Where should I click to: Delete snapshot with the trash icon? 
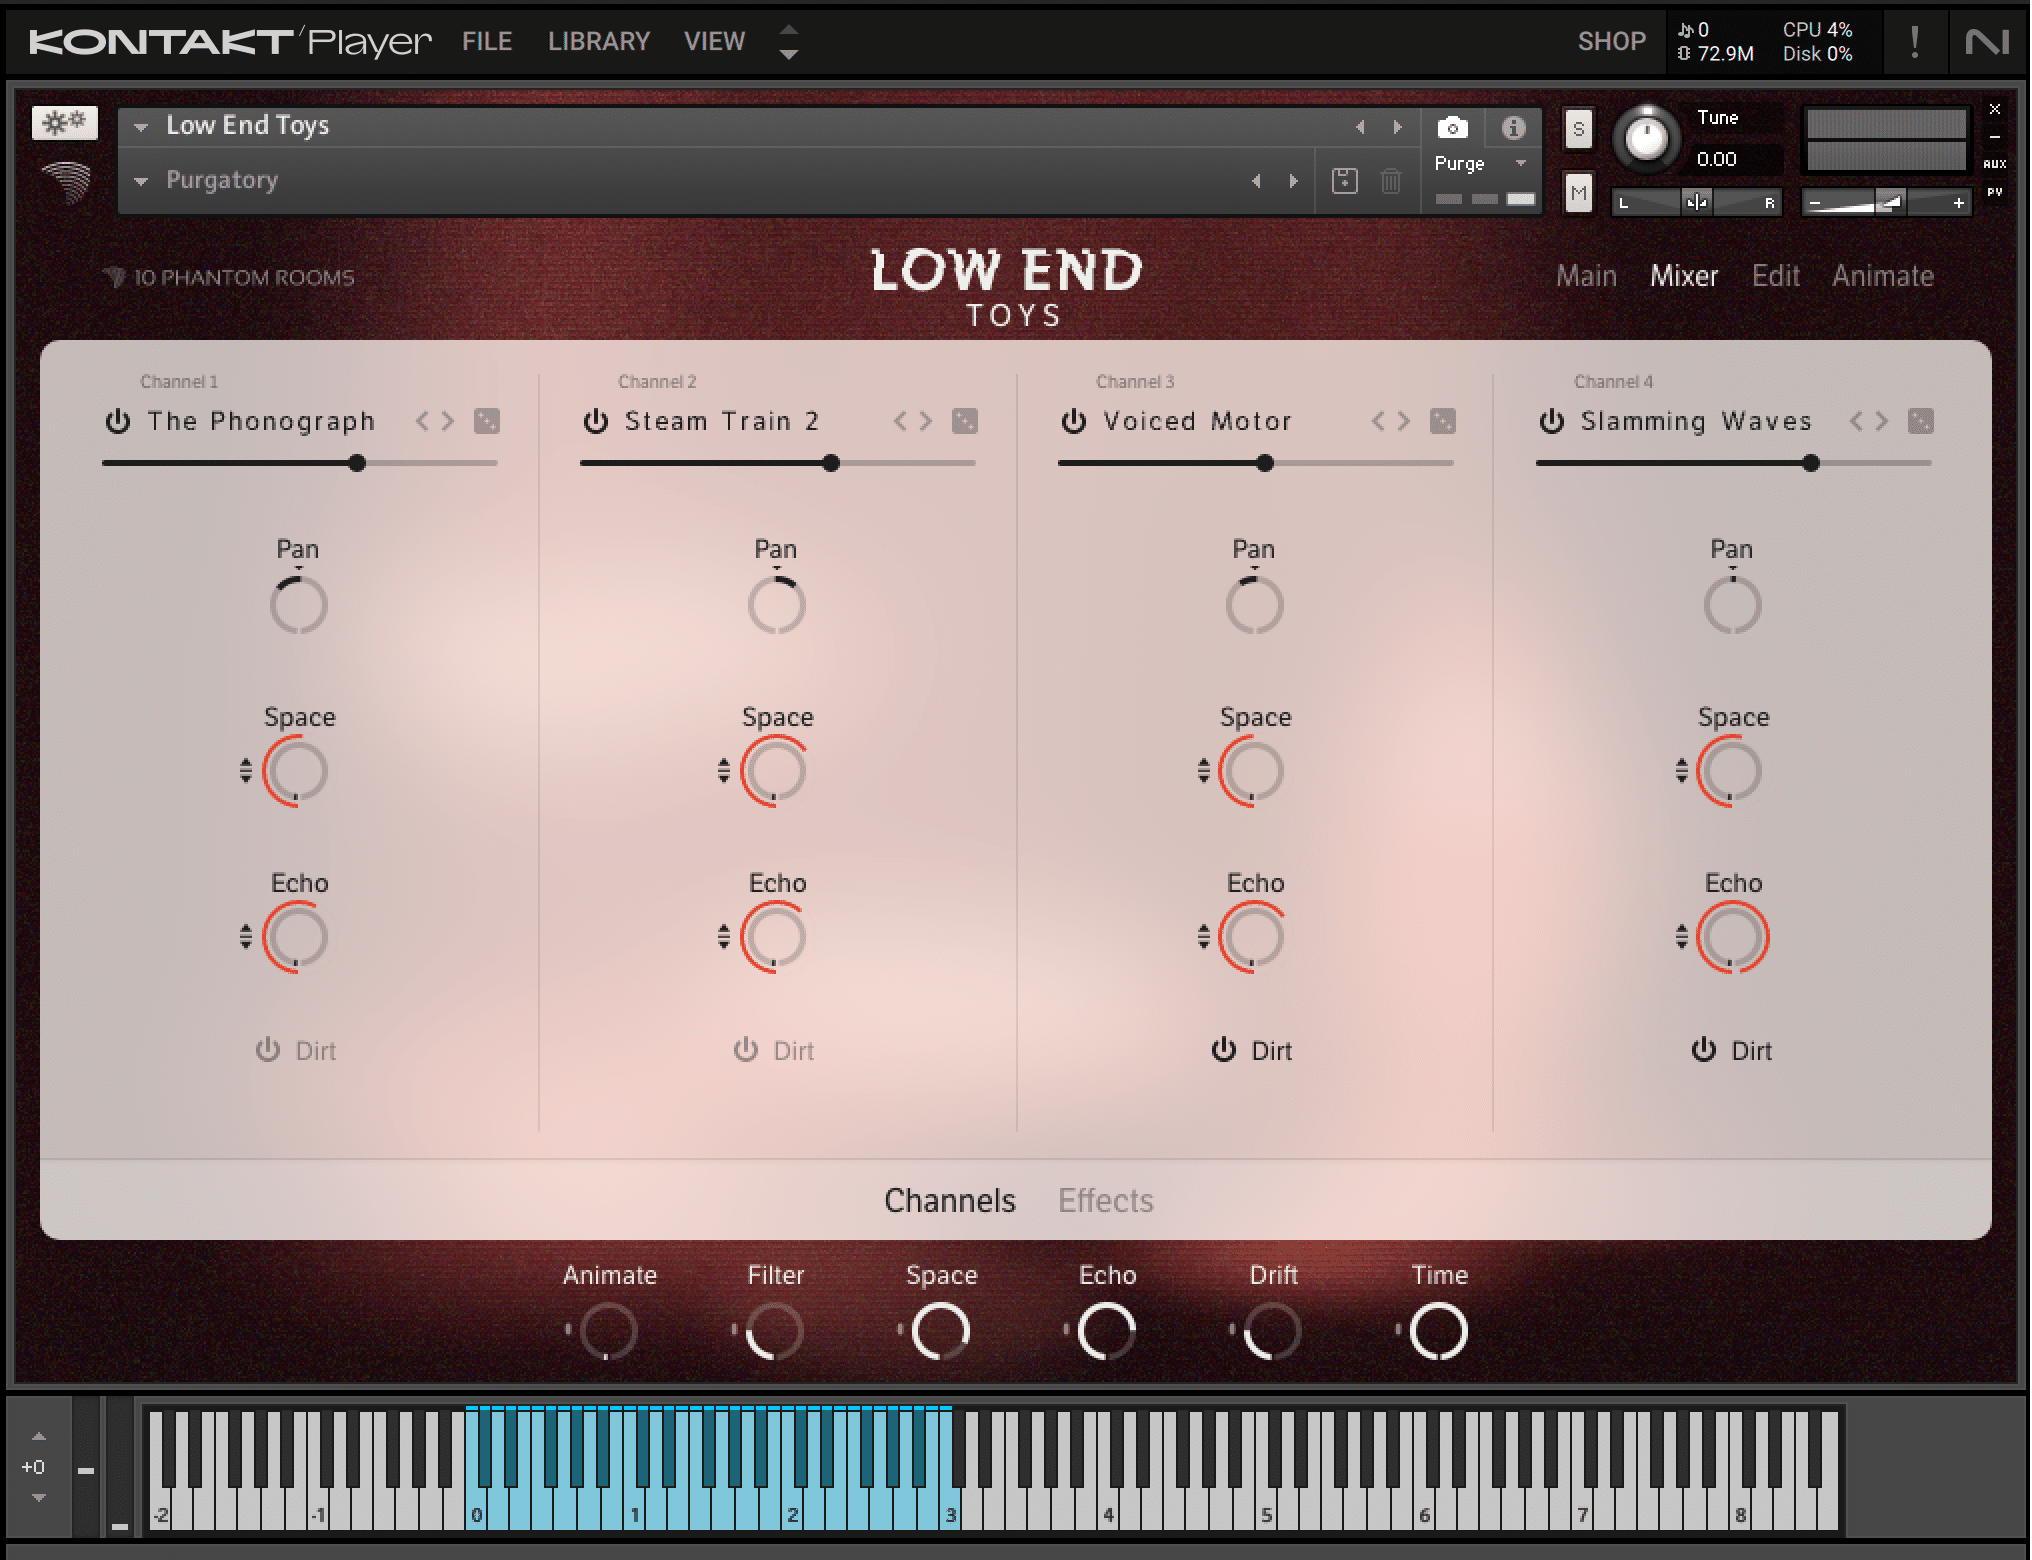[1391, 181]
